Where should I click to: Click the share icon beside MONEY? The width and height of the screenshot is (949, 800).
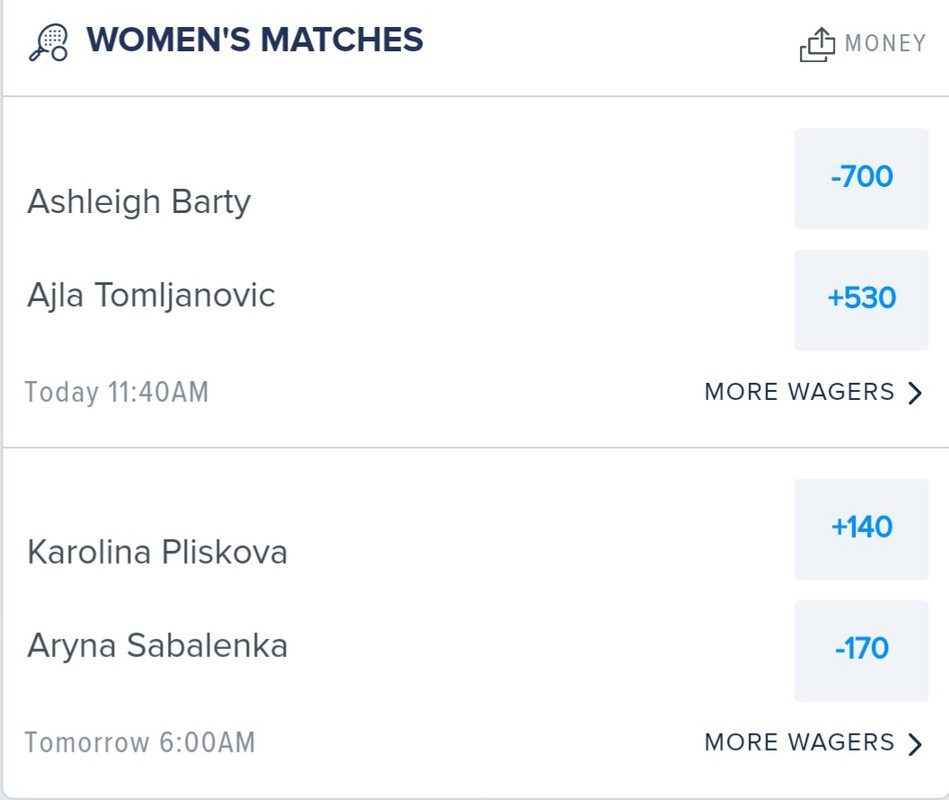tap(817, 44)
